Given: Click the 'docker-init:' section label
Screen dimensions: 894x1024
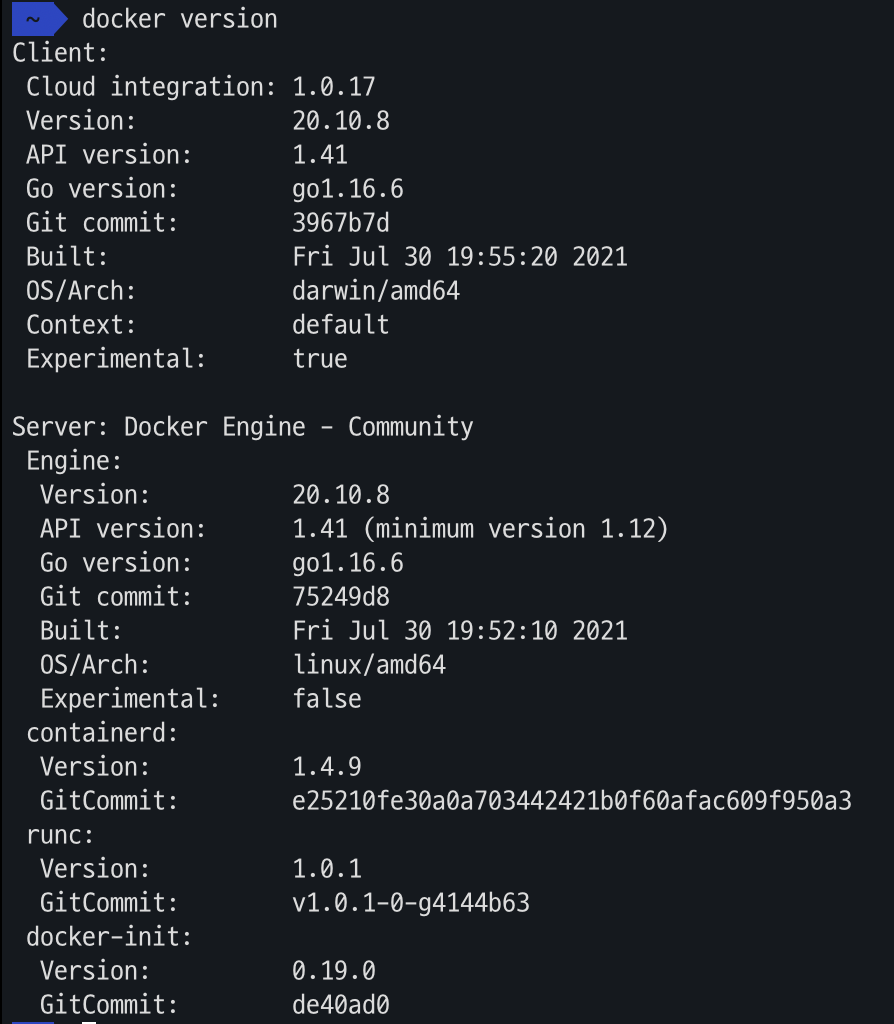Looking at the screenshot, I should pos(109,936).
